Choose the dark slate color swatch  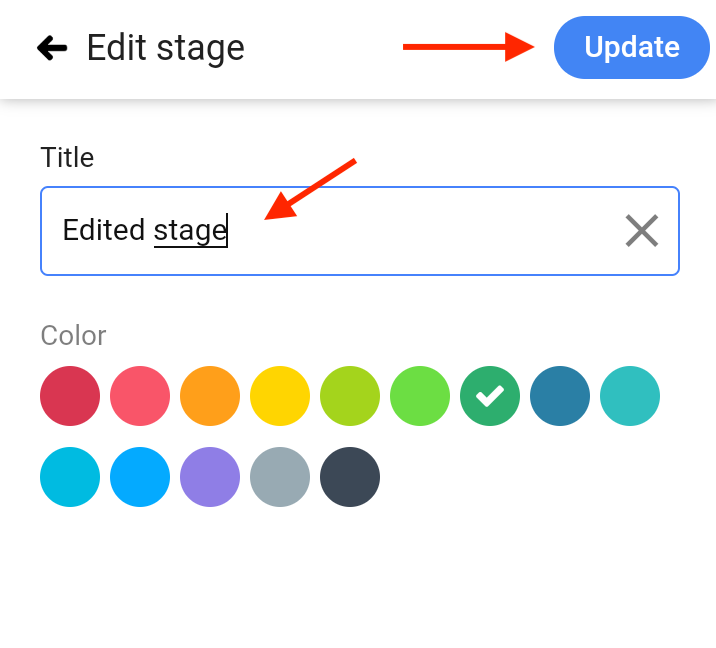click(350, 477)
